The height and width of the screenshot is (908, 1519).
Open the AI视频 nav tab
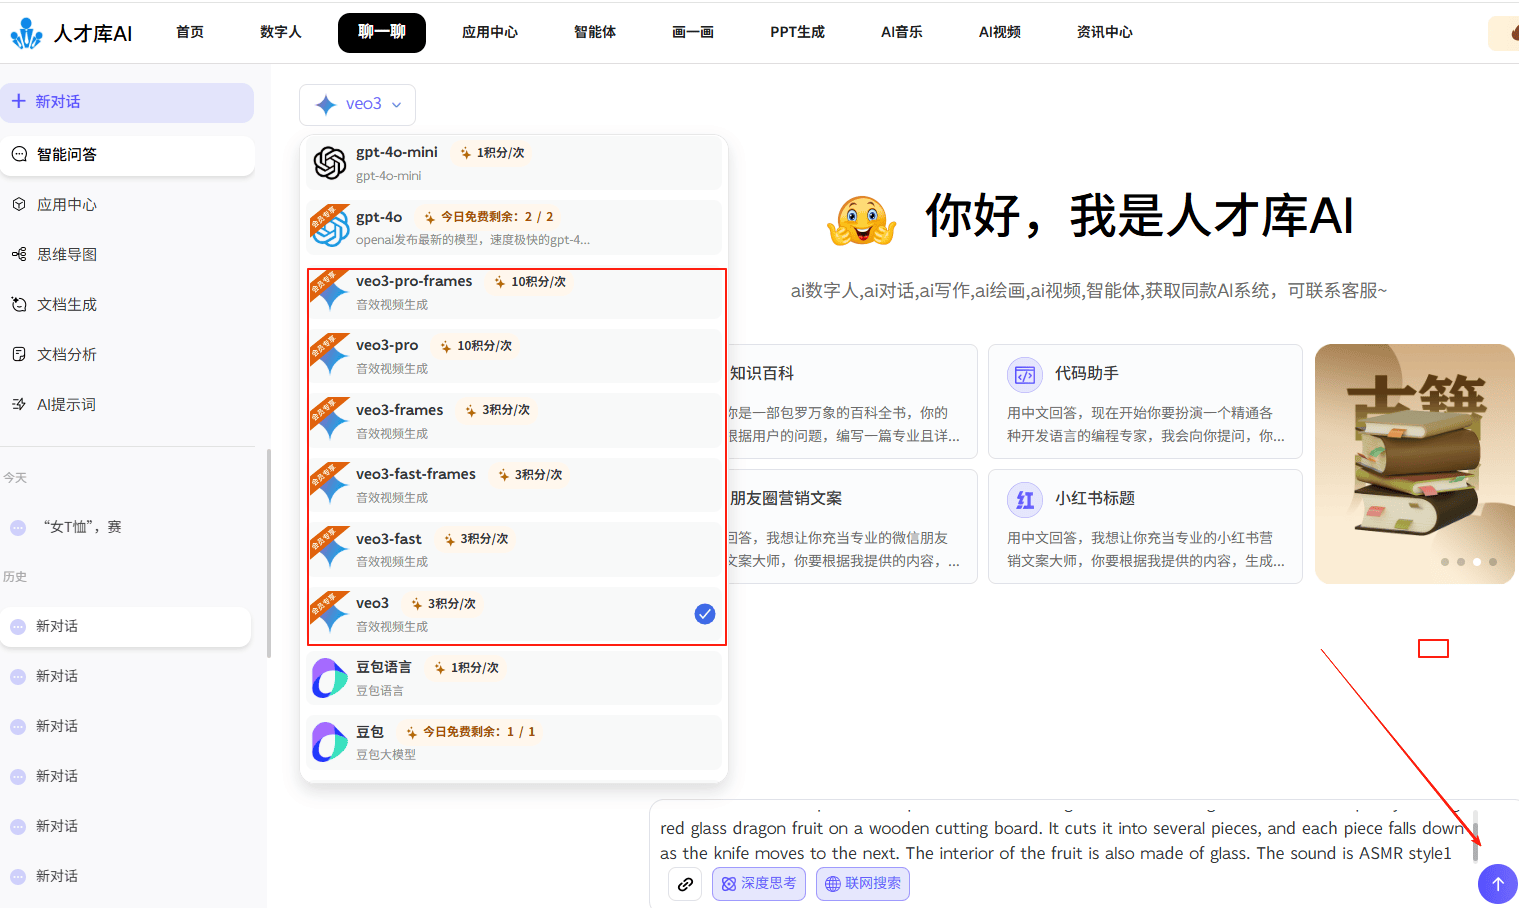coord(1000,32)
